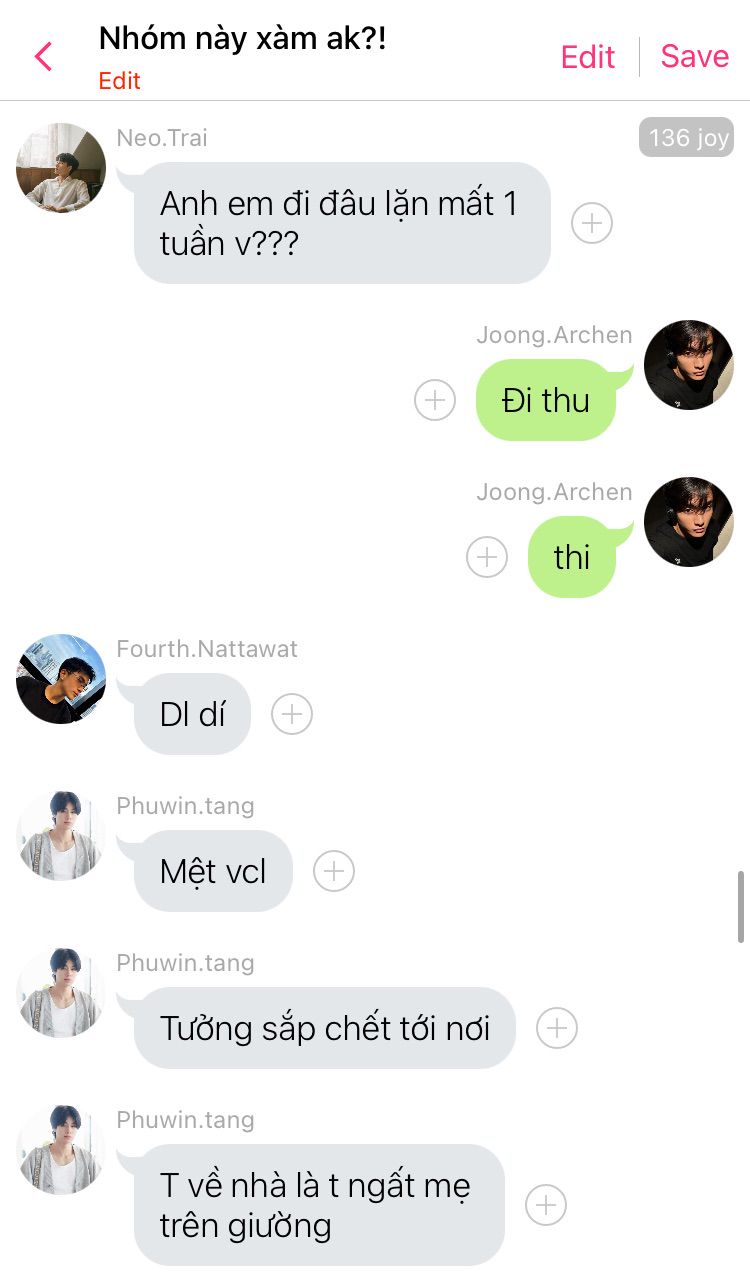
Task: Tap Fourth.Nattawat's avatar
Action: coord(61,679)
